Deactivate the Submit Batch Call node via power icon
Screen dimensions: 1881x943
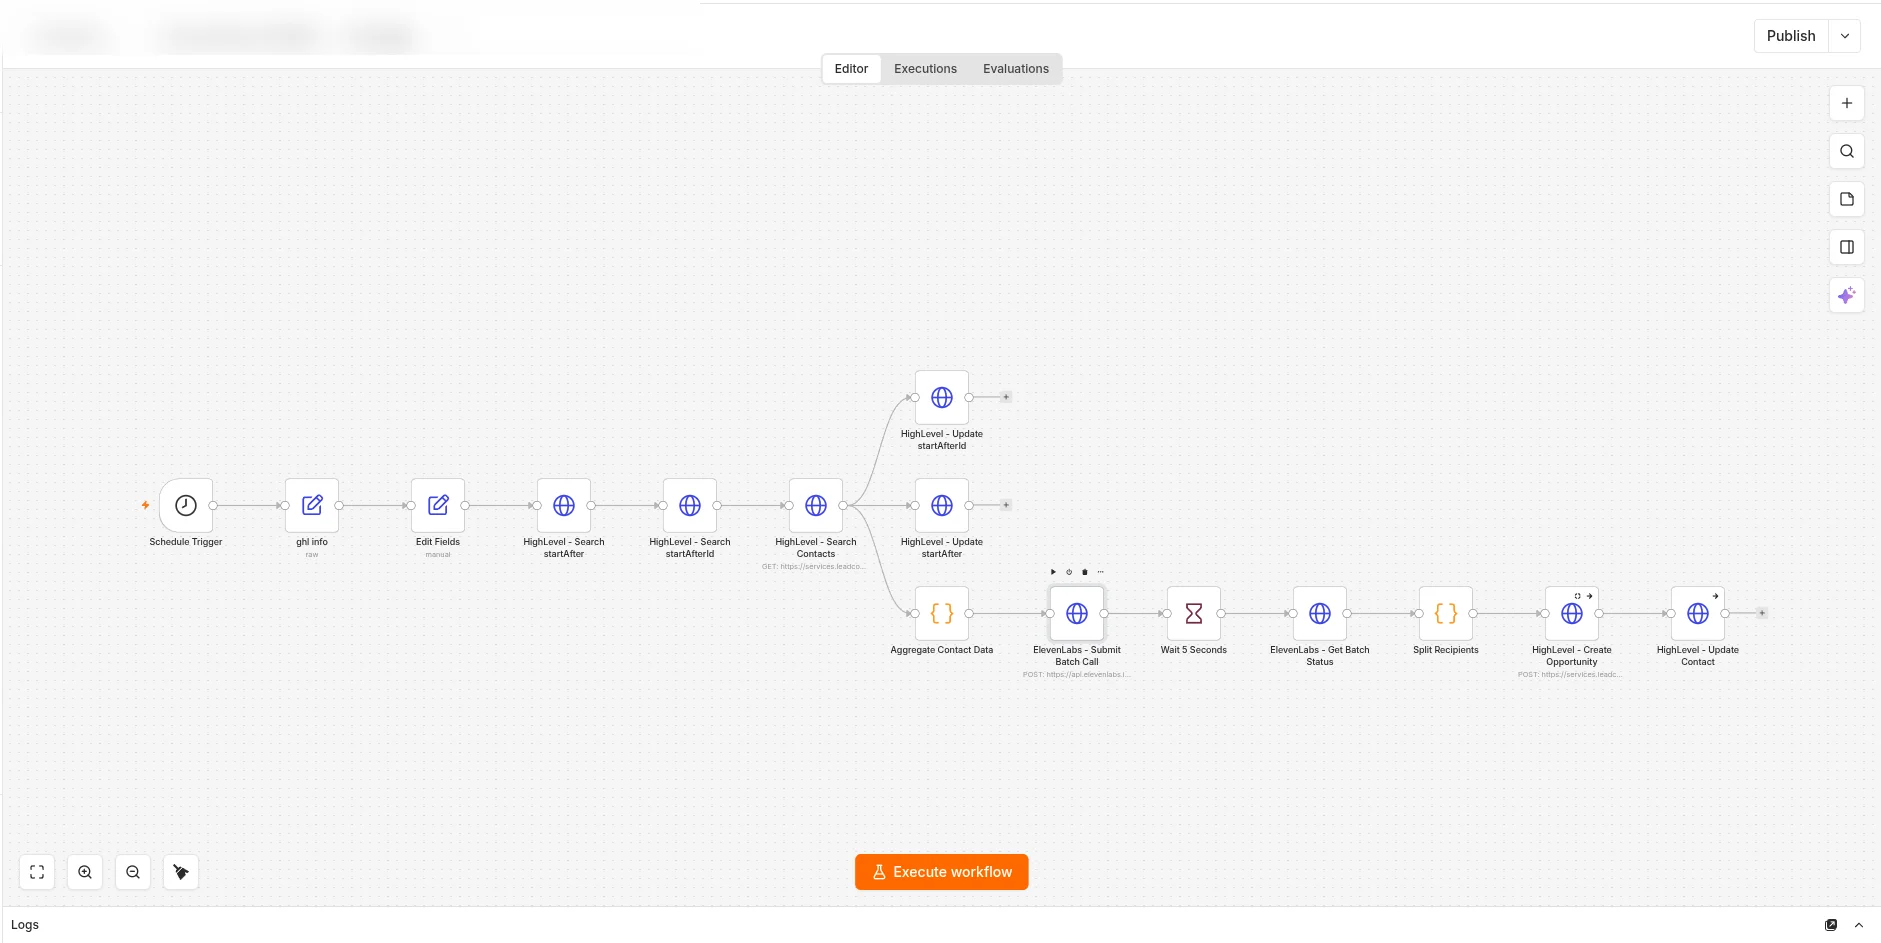1069,572
